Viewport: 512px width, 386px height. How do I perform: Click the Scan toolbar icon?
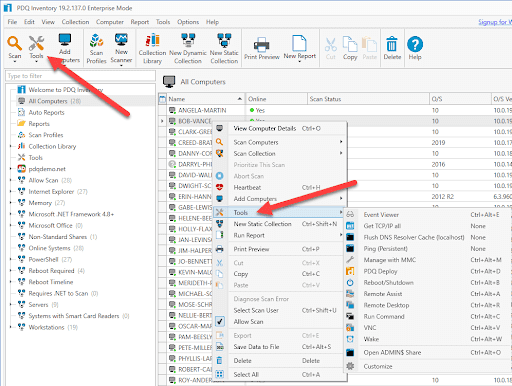click(15, 43)
